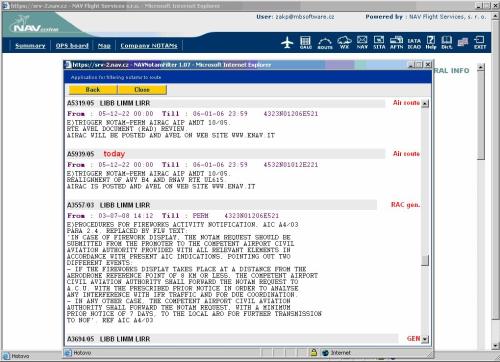Click the NOTAM list scrollbar down arrow
Viewport: 500px width, 362px height.
425,339
